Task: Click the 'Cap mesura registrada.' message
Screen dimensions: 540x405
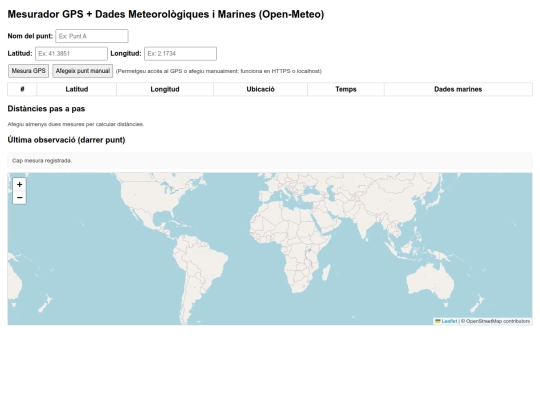Action: click(42, 160)
